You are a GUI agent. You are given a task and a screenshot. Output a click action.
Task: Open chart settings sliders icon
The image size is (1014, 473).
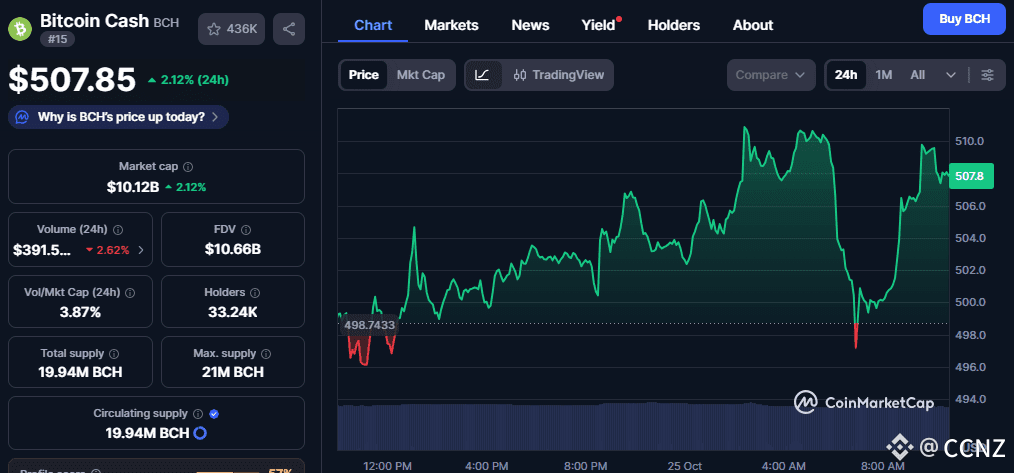(987, 75)
